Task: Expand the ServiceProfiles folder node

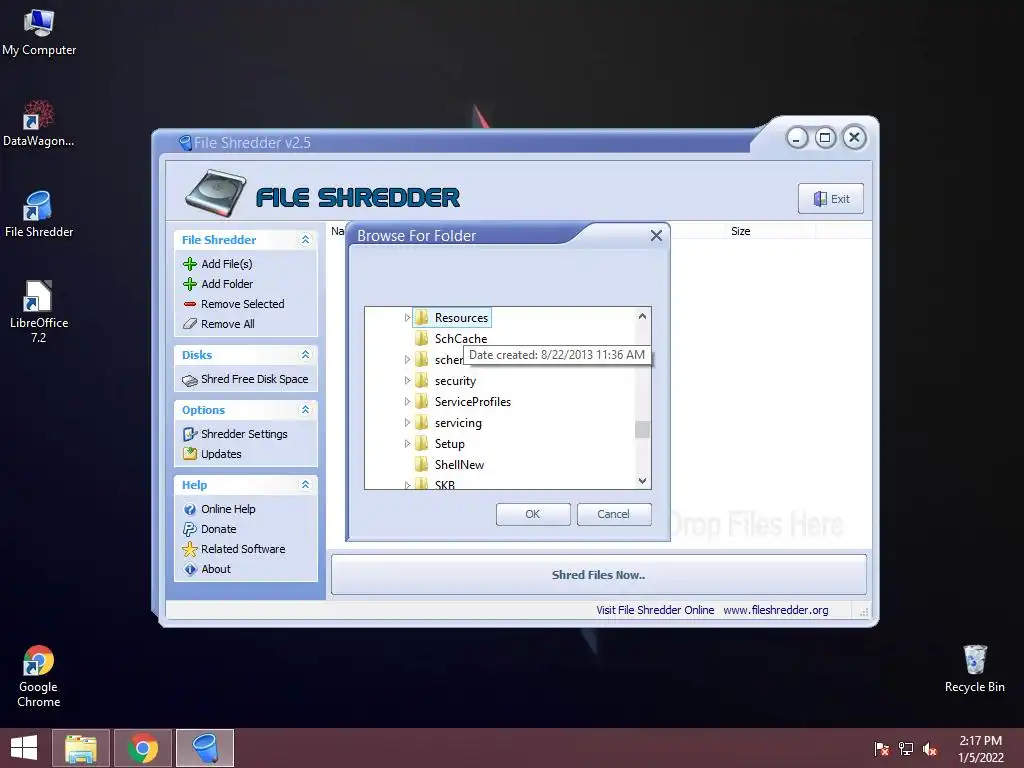Action: (407, 402)
